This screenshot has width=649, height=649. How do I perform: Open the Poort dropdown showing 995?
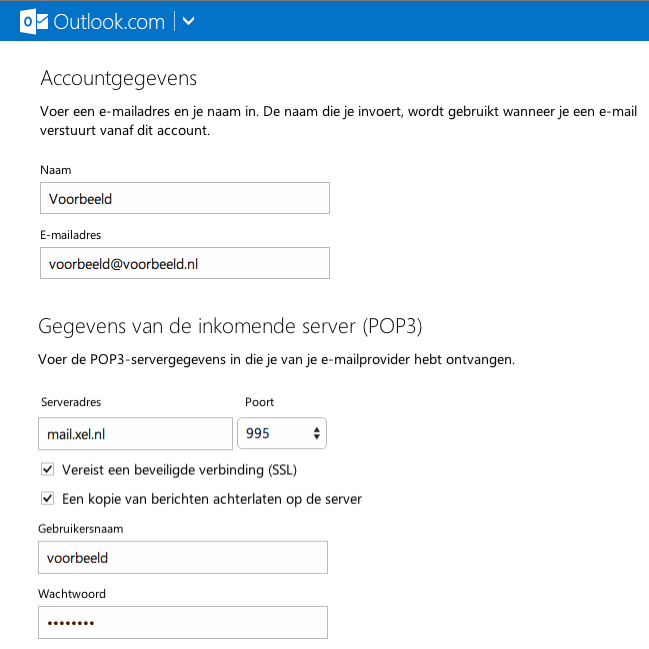click(282, 434)
